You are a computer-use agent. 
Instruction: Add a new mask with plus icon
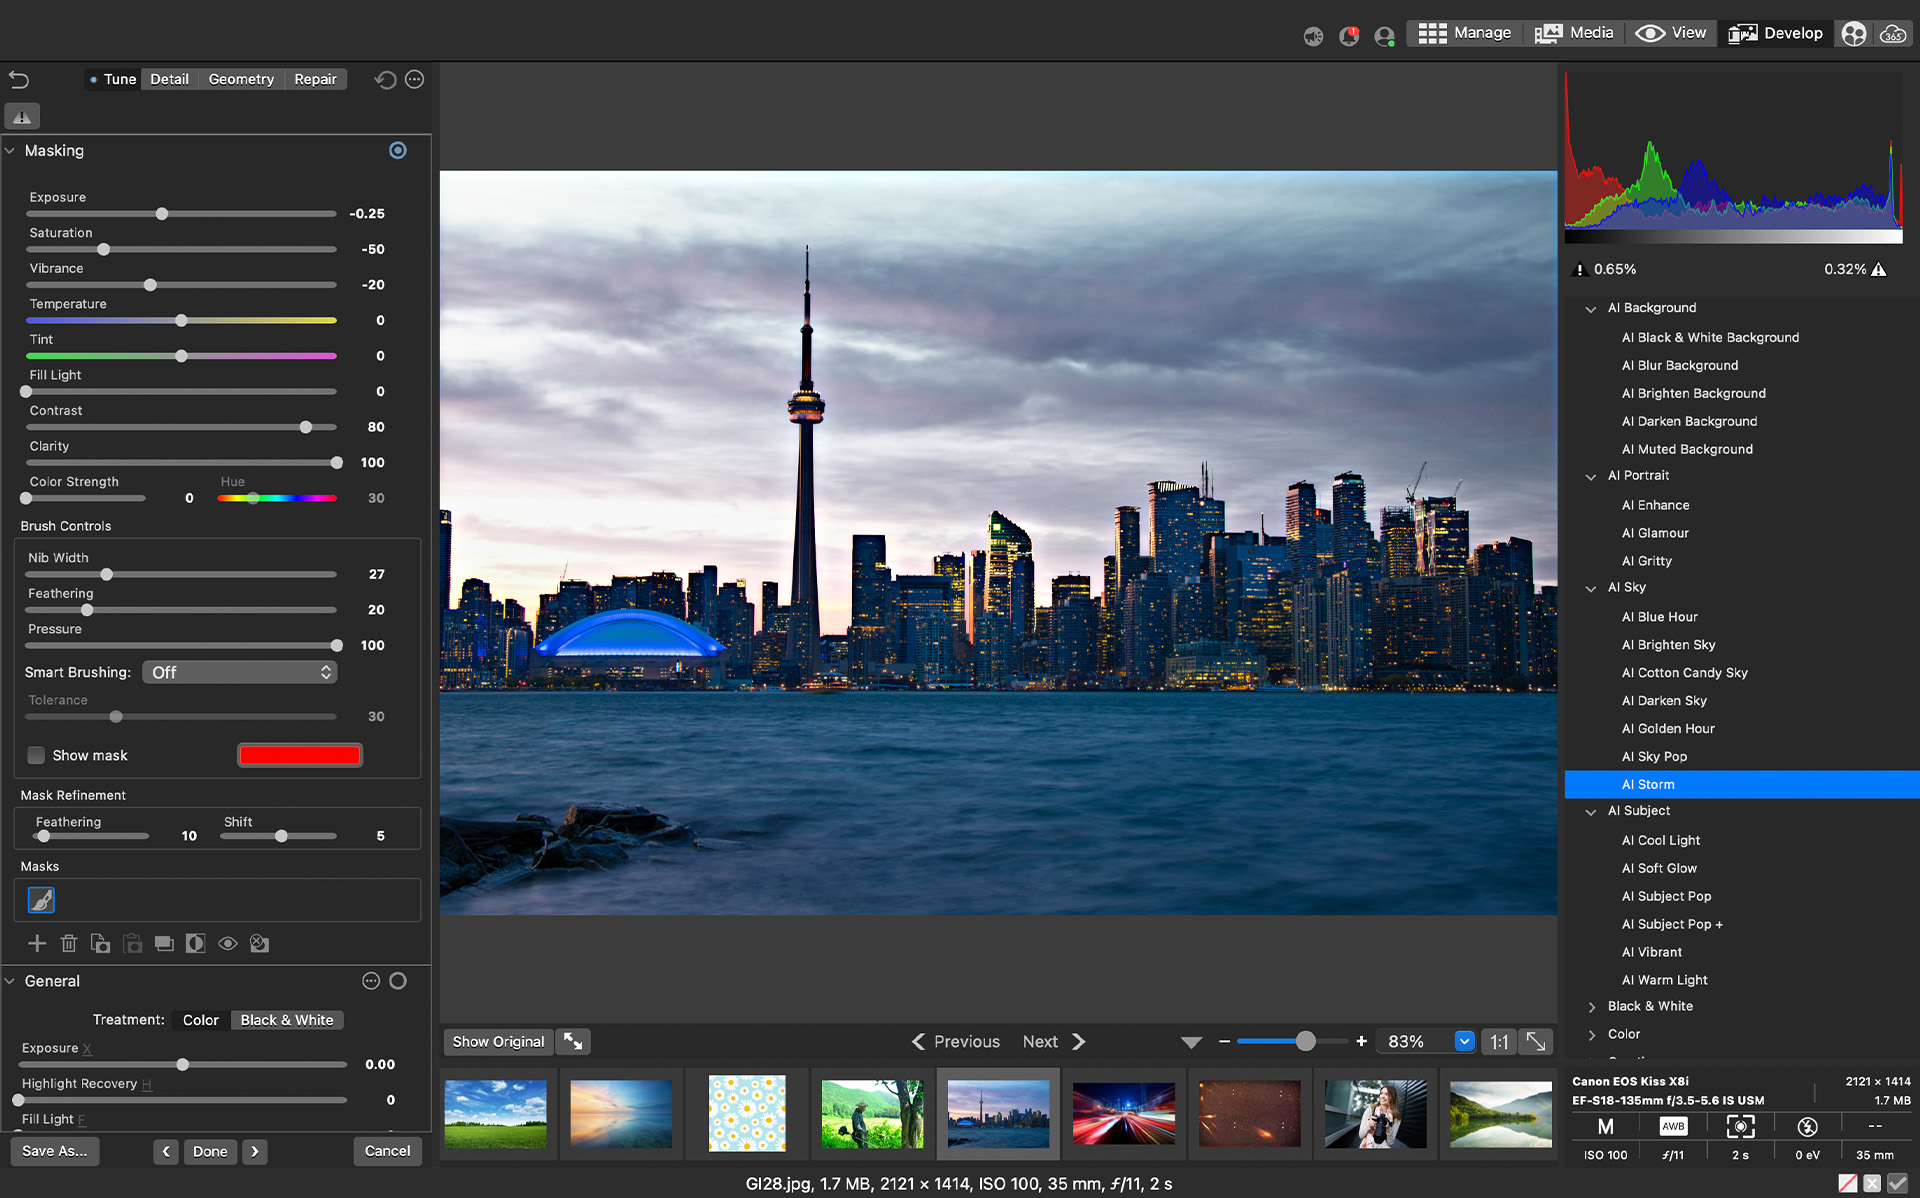(x=37, y=943)
